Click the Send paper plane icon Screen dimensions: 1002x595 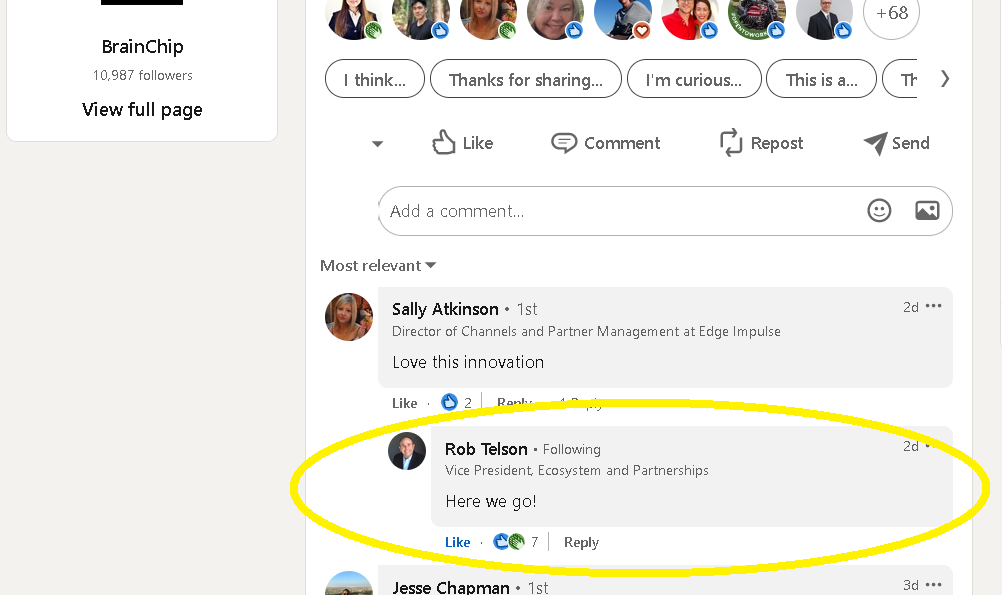(x=875, y=143)
